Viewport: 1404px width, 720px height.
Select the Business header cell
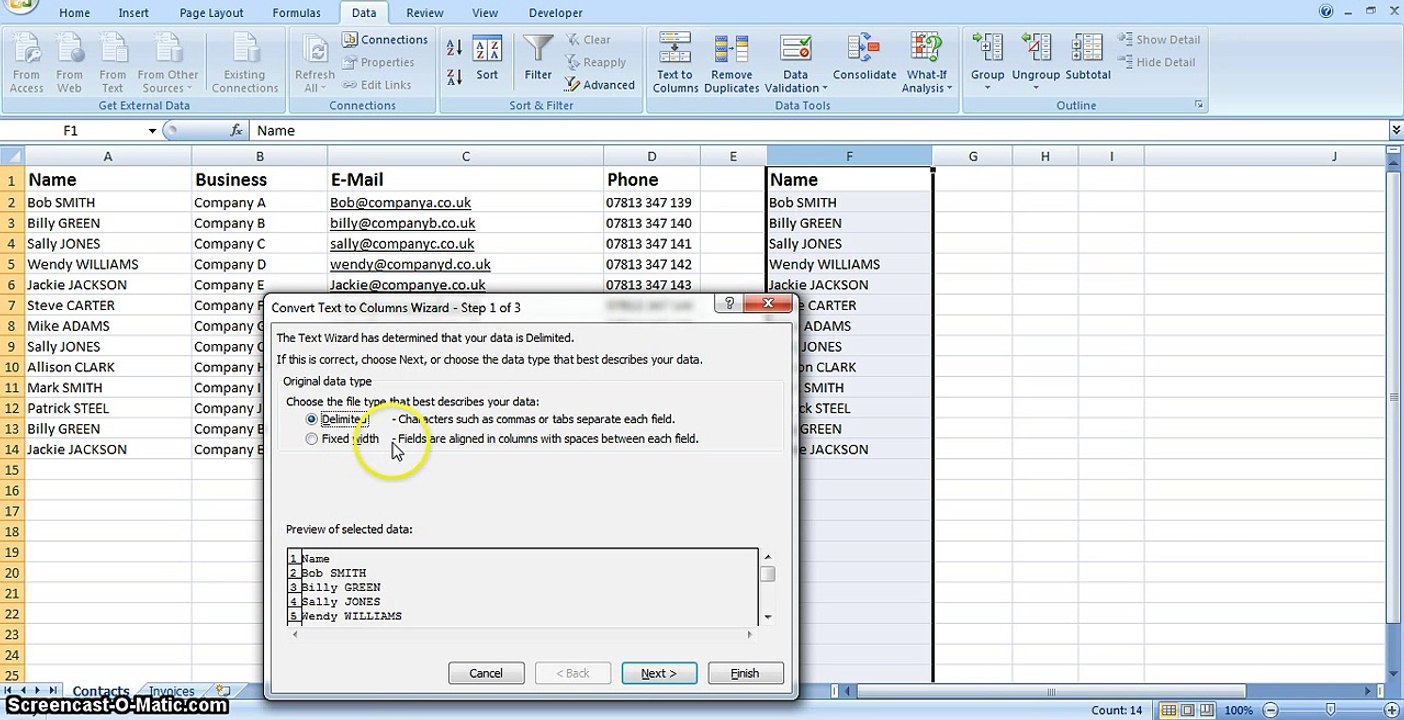tap(259, 179)
